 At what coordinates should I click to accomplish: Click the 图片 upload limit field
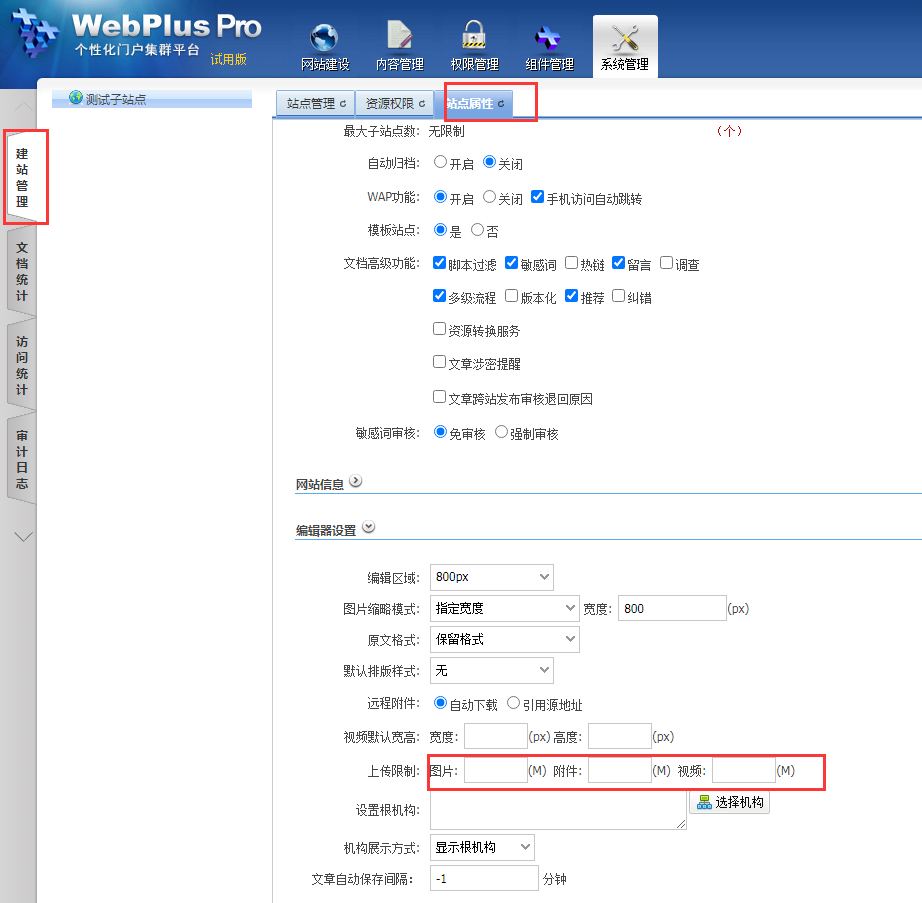(495, 770)
